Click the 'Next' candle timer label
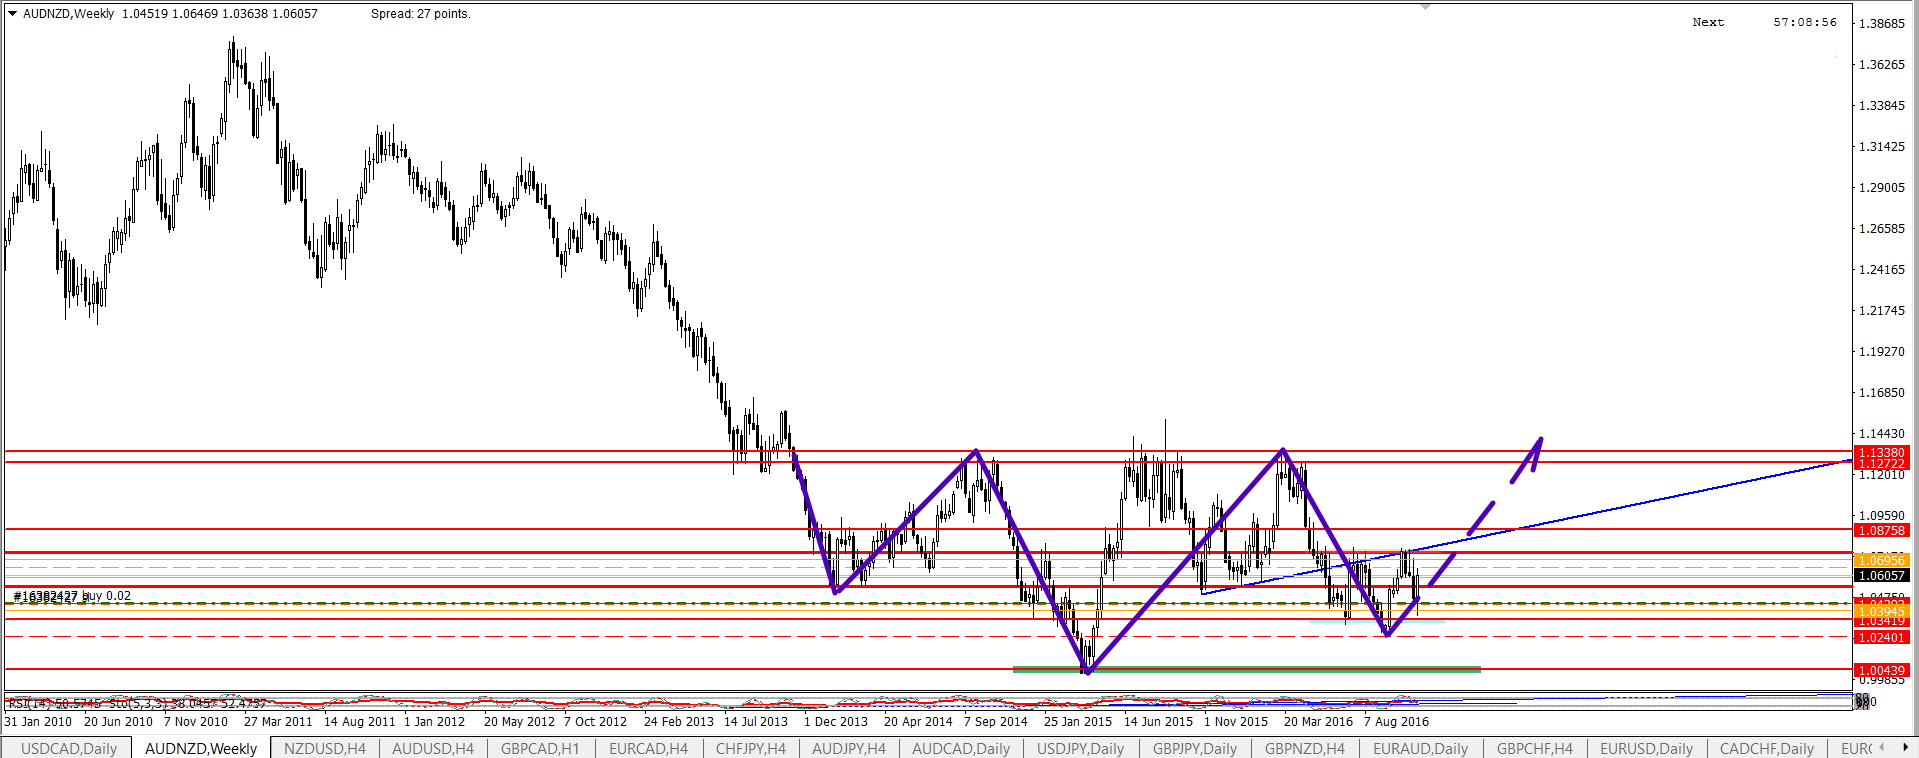The width and height of the screenshot is (1919, 758). (1708, 22)
